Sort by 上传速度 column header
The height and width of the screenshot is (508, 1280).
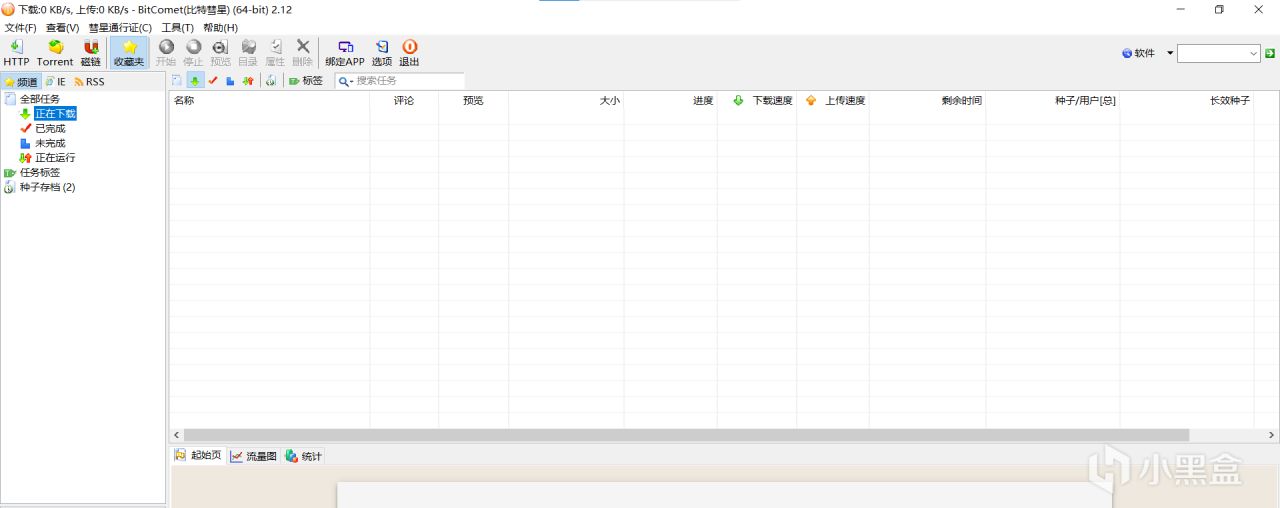(833, 101)
